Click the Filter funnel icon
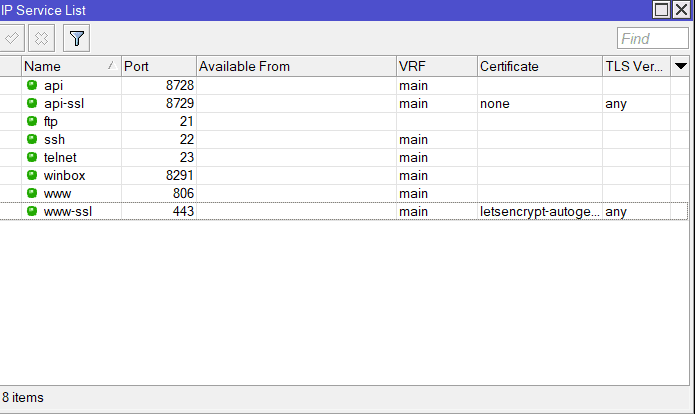The image size is (695, 414). coord(76,38)
